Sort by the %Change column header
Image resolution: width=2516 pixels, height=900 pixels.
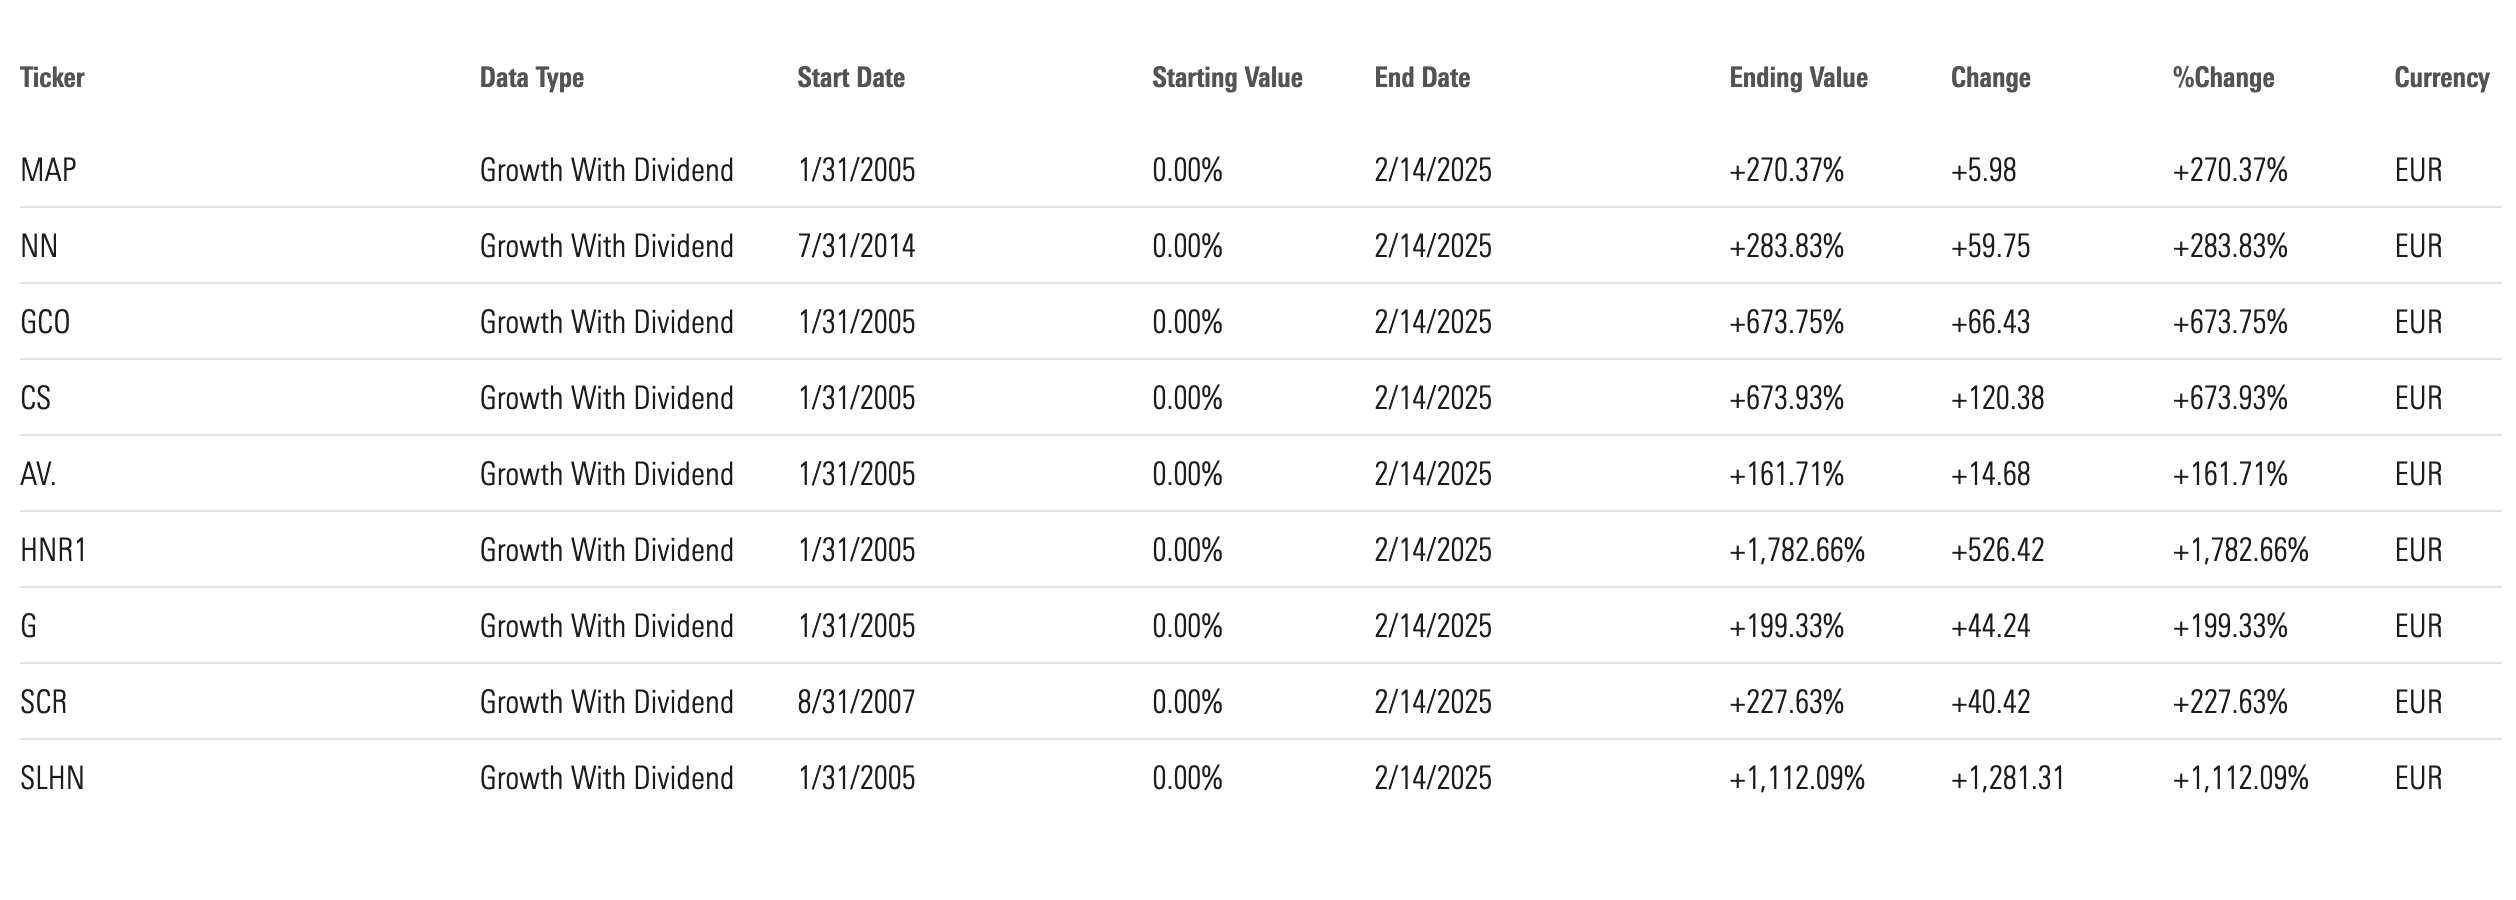point(2223,78)
